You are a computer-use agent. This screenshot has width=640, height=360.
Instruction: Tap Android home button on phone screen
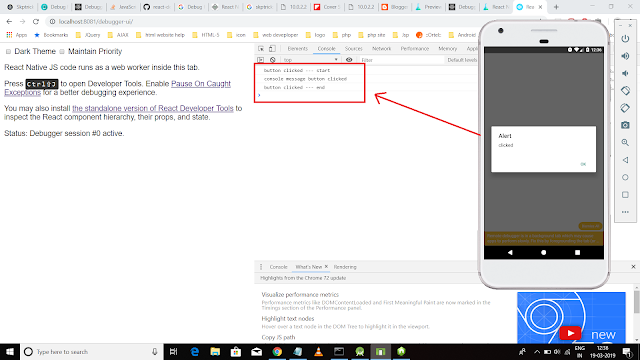[x=543, y=252]
